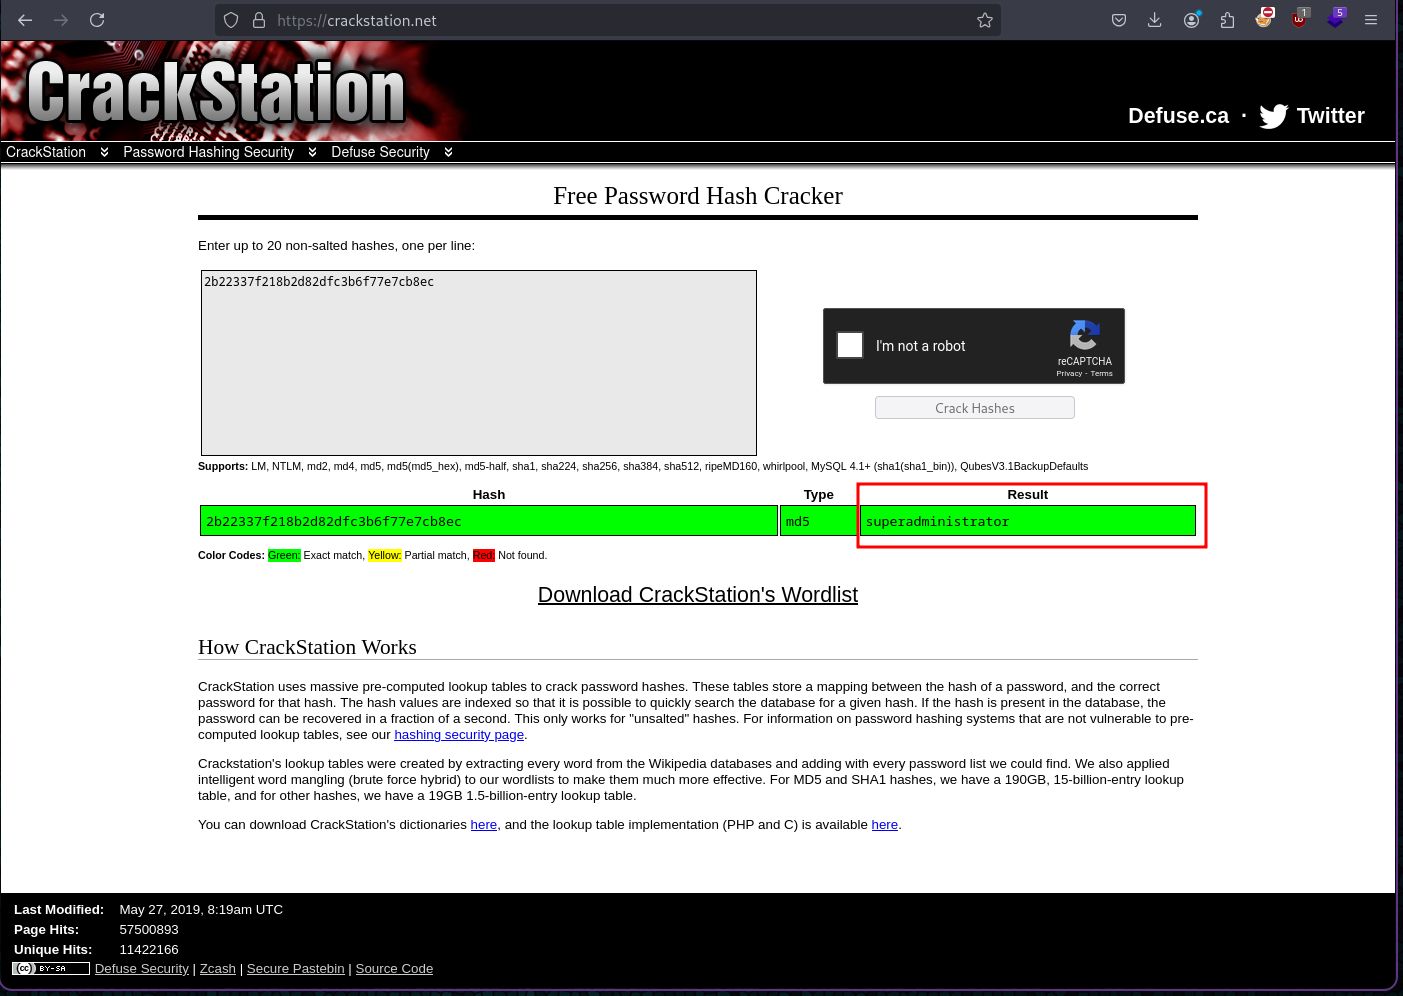Viewport: 1403px width, 996px height.
Task: Open the uBlock Origin extension icon
Action: pos(1300,18)
